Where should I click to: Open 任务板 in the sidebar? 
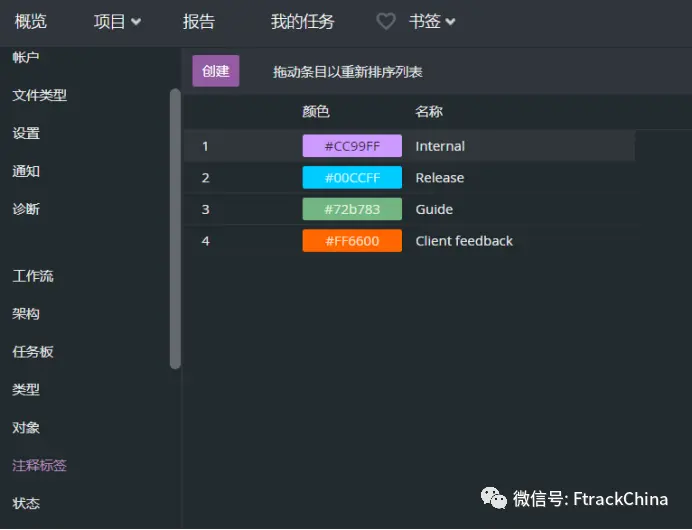33,352
